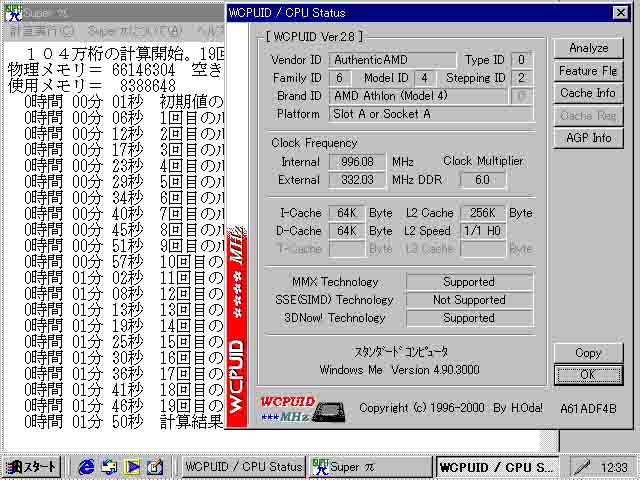Open AGP Info details
640x480 pixels.
point(588,138)
